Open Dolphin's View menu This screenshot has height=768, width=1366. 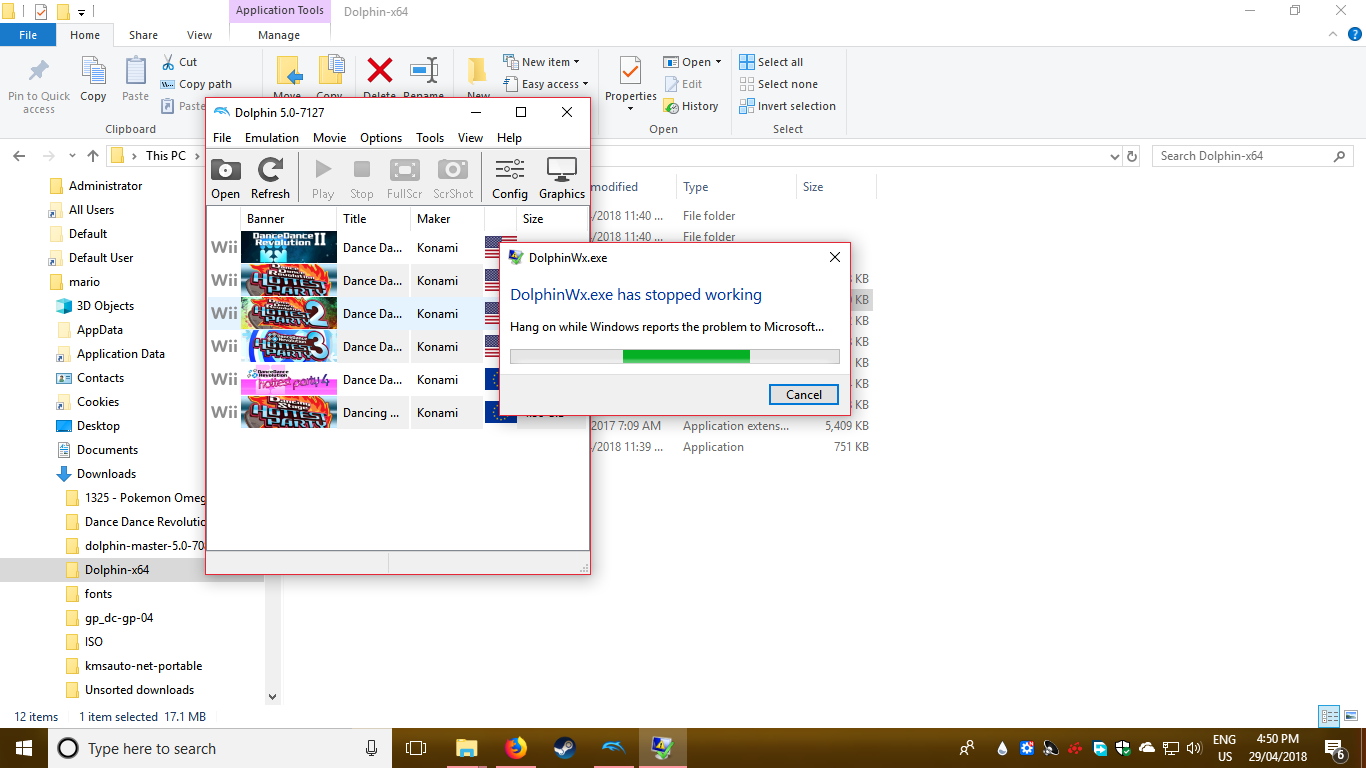tap(470, 138)
